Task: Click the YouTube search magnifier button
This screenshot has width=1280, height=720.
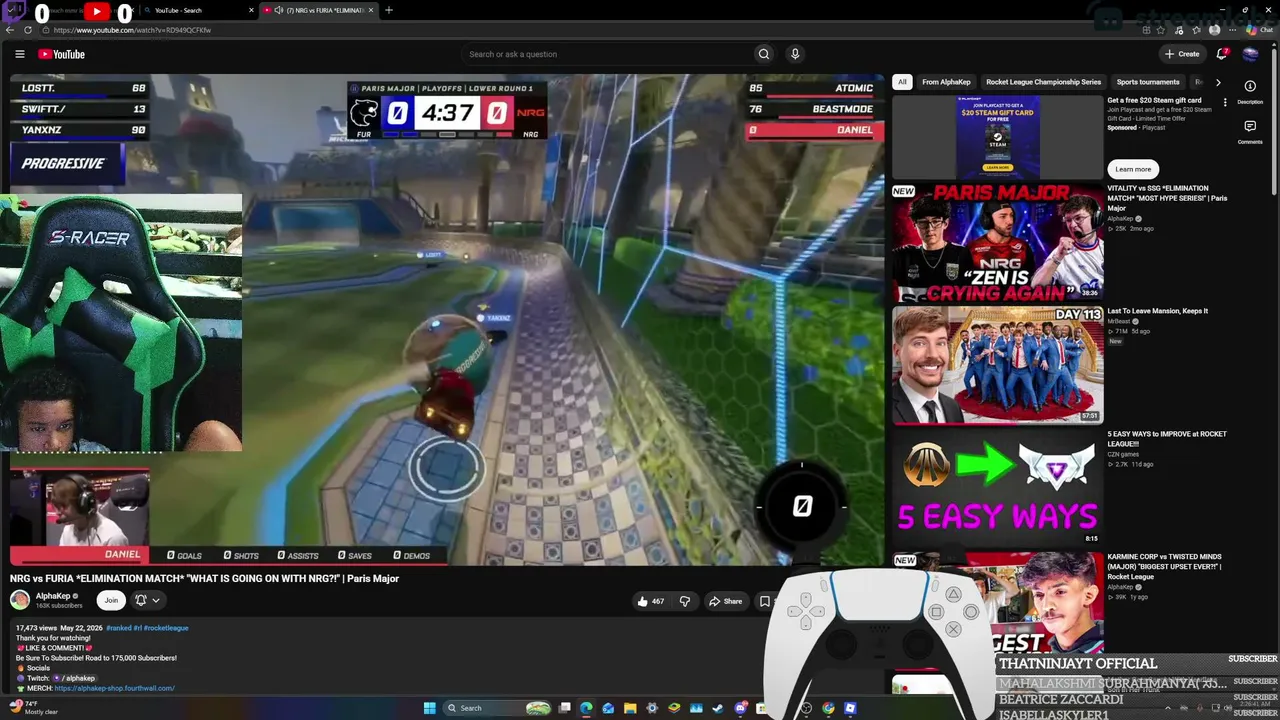Action: 764,54
